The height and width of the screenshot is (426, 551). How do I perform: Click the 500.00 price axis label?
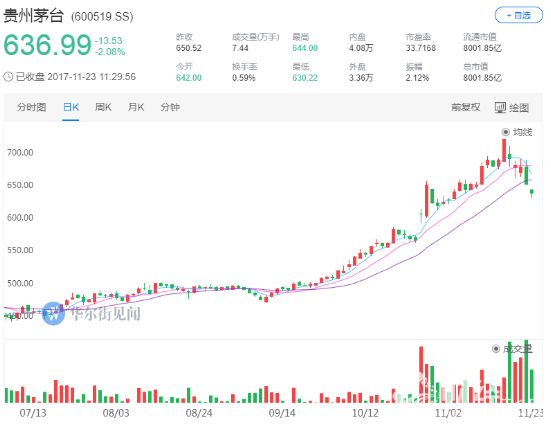20,283
